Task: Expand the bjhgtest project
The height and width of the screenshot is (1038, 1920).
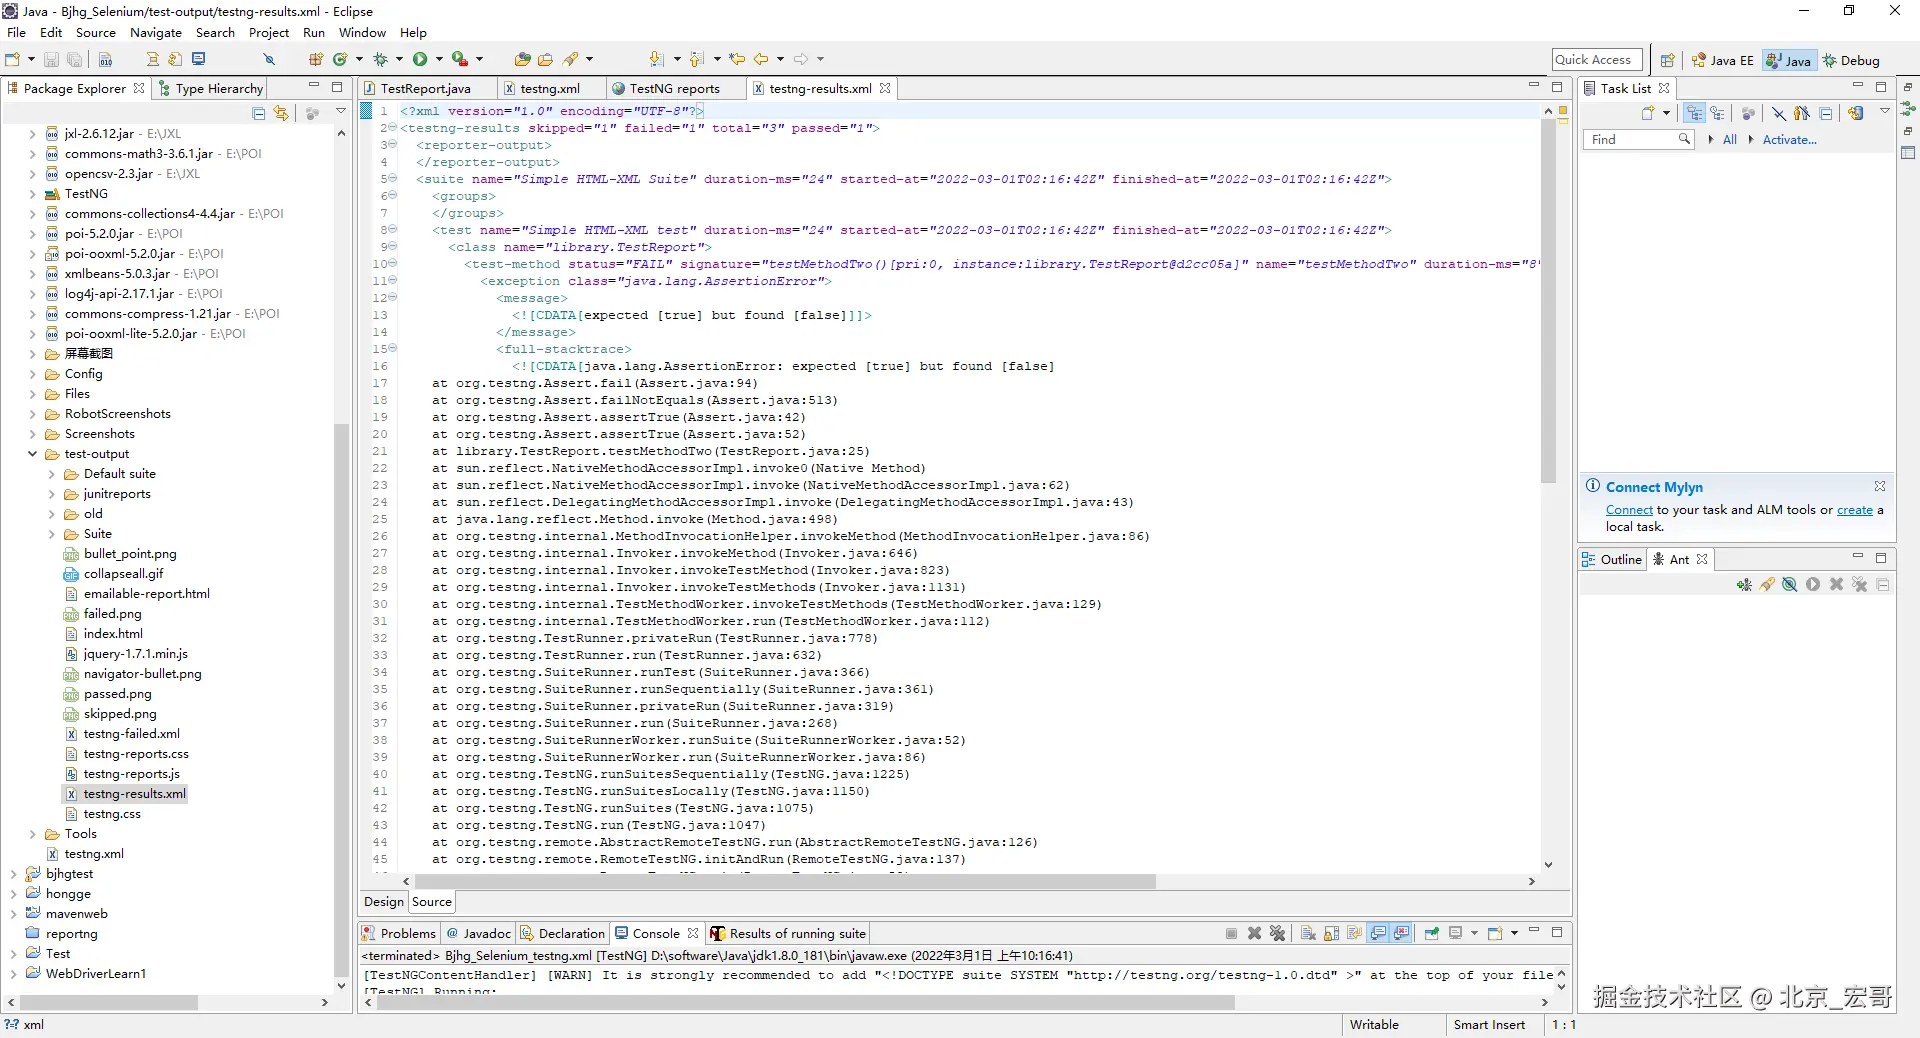Action: [x=13, y=874]
